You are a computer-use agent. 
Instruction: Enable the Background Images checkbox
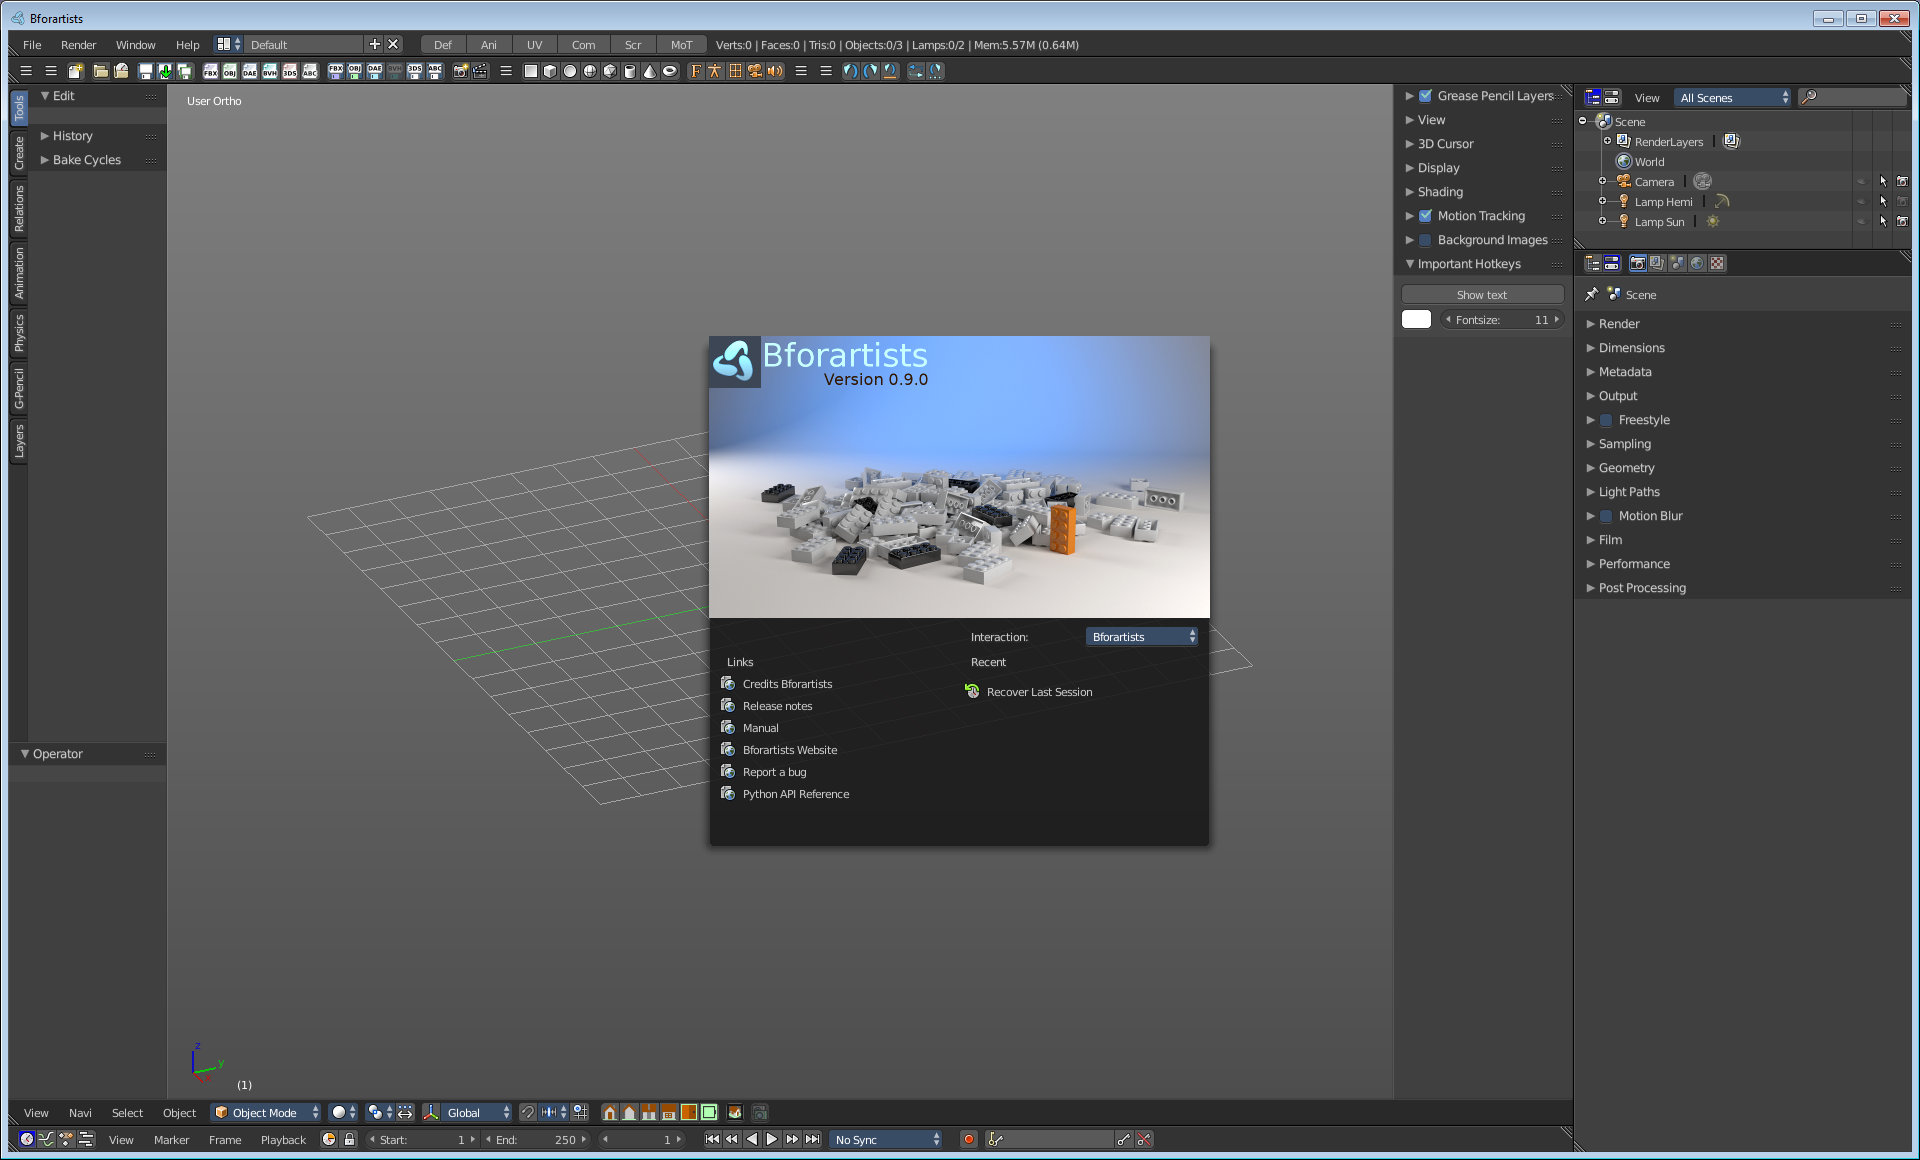(1425, 240)
